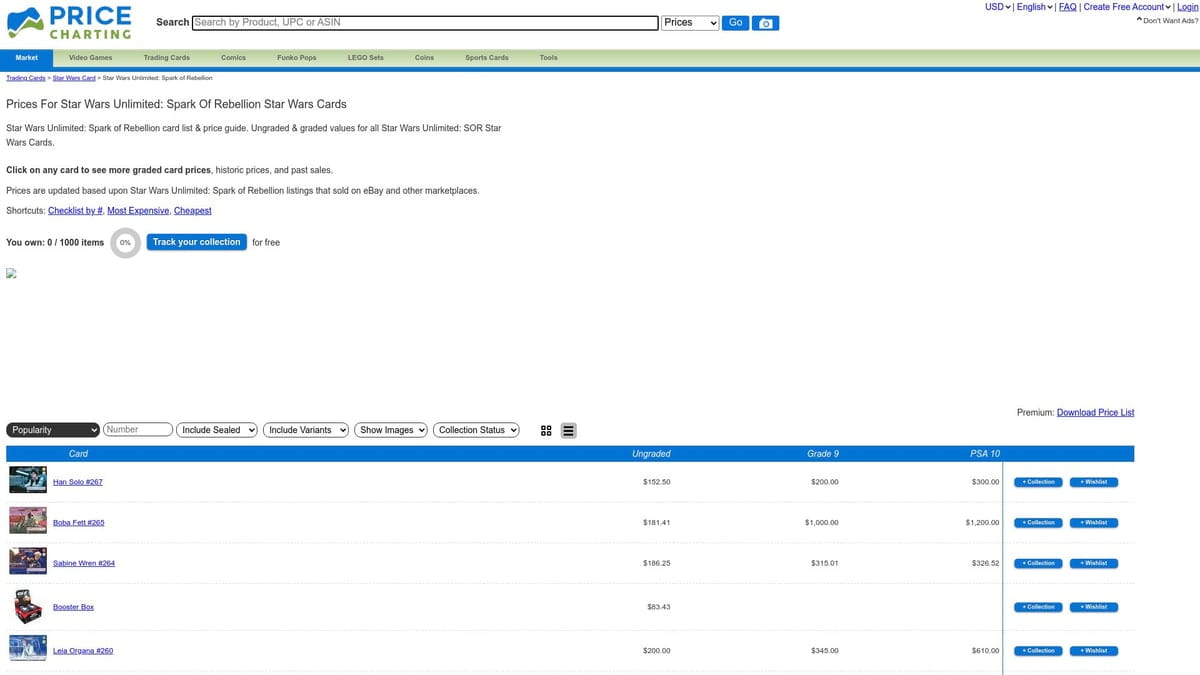Select the Market tab
The image size is (1200, 675).
(27, 58)
